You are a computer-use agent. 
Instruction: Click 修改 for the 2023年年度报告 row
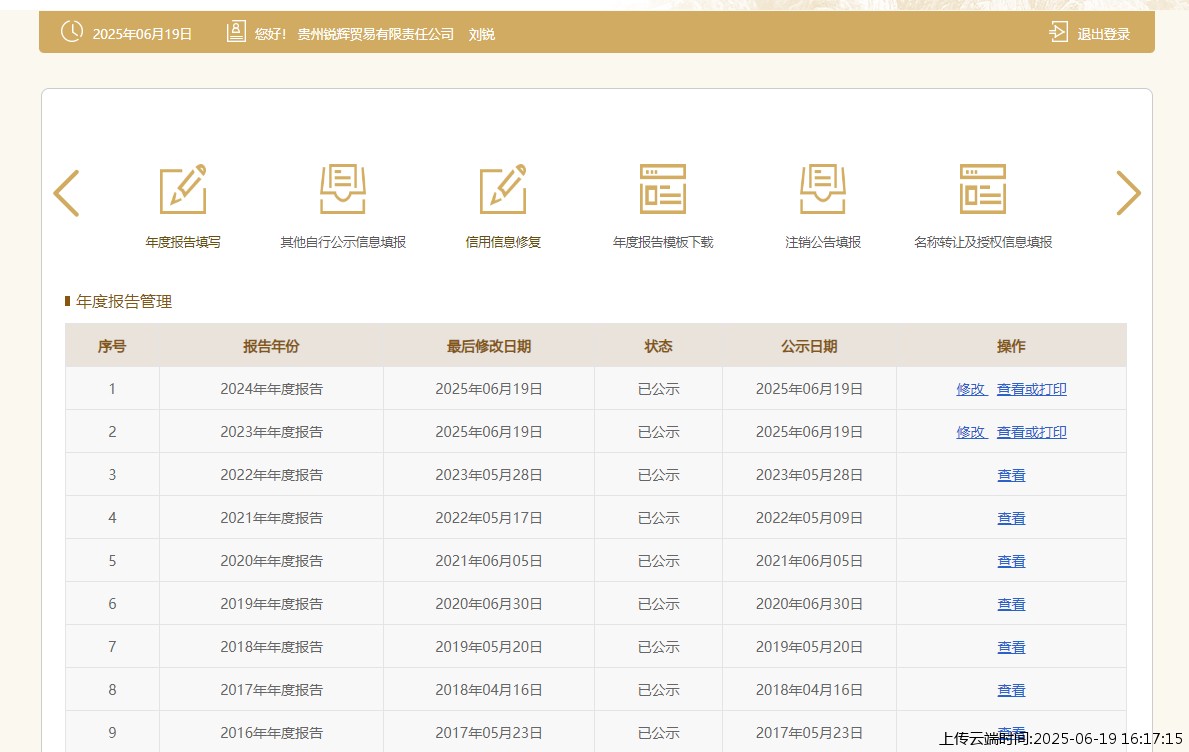point(971,432)
